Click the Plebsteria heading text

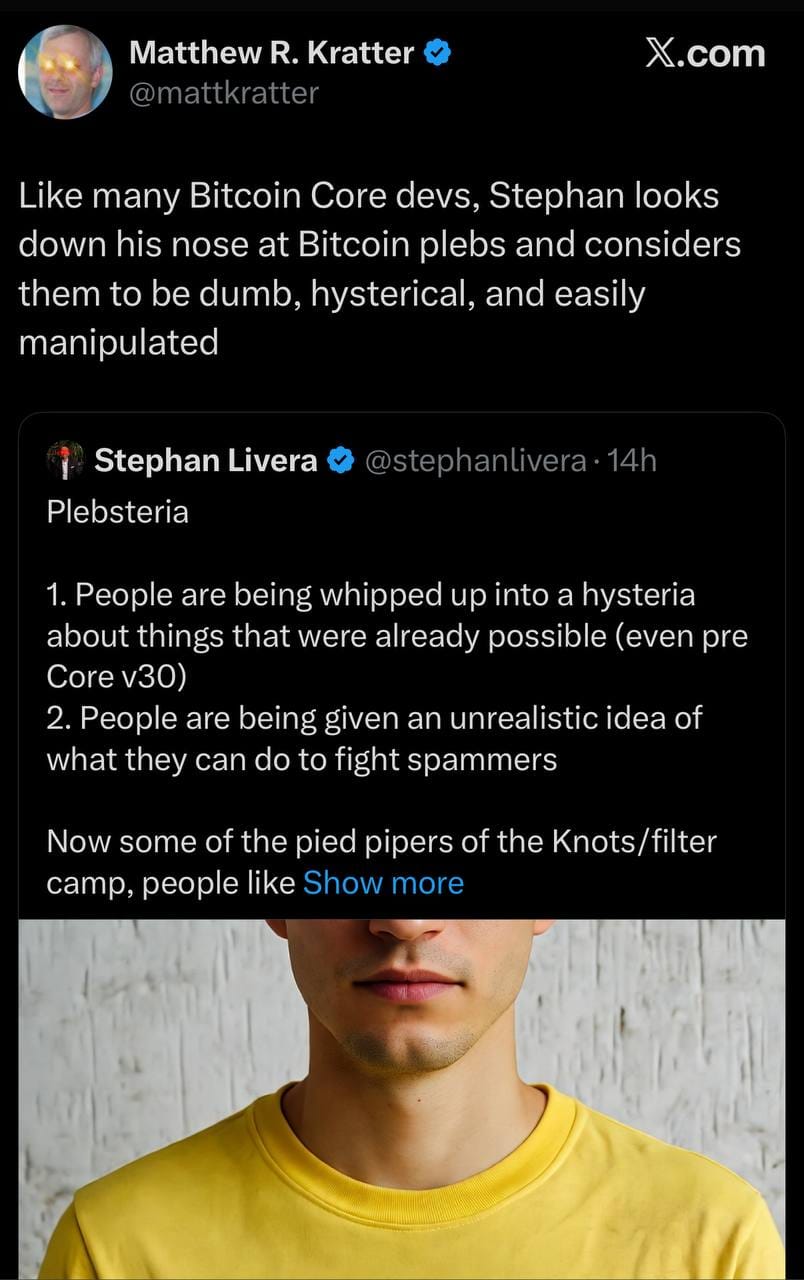[117, 512]
